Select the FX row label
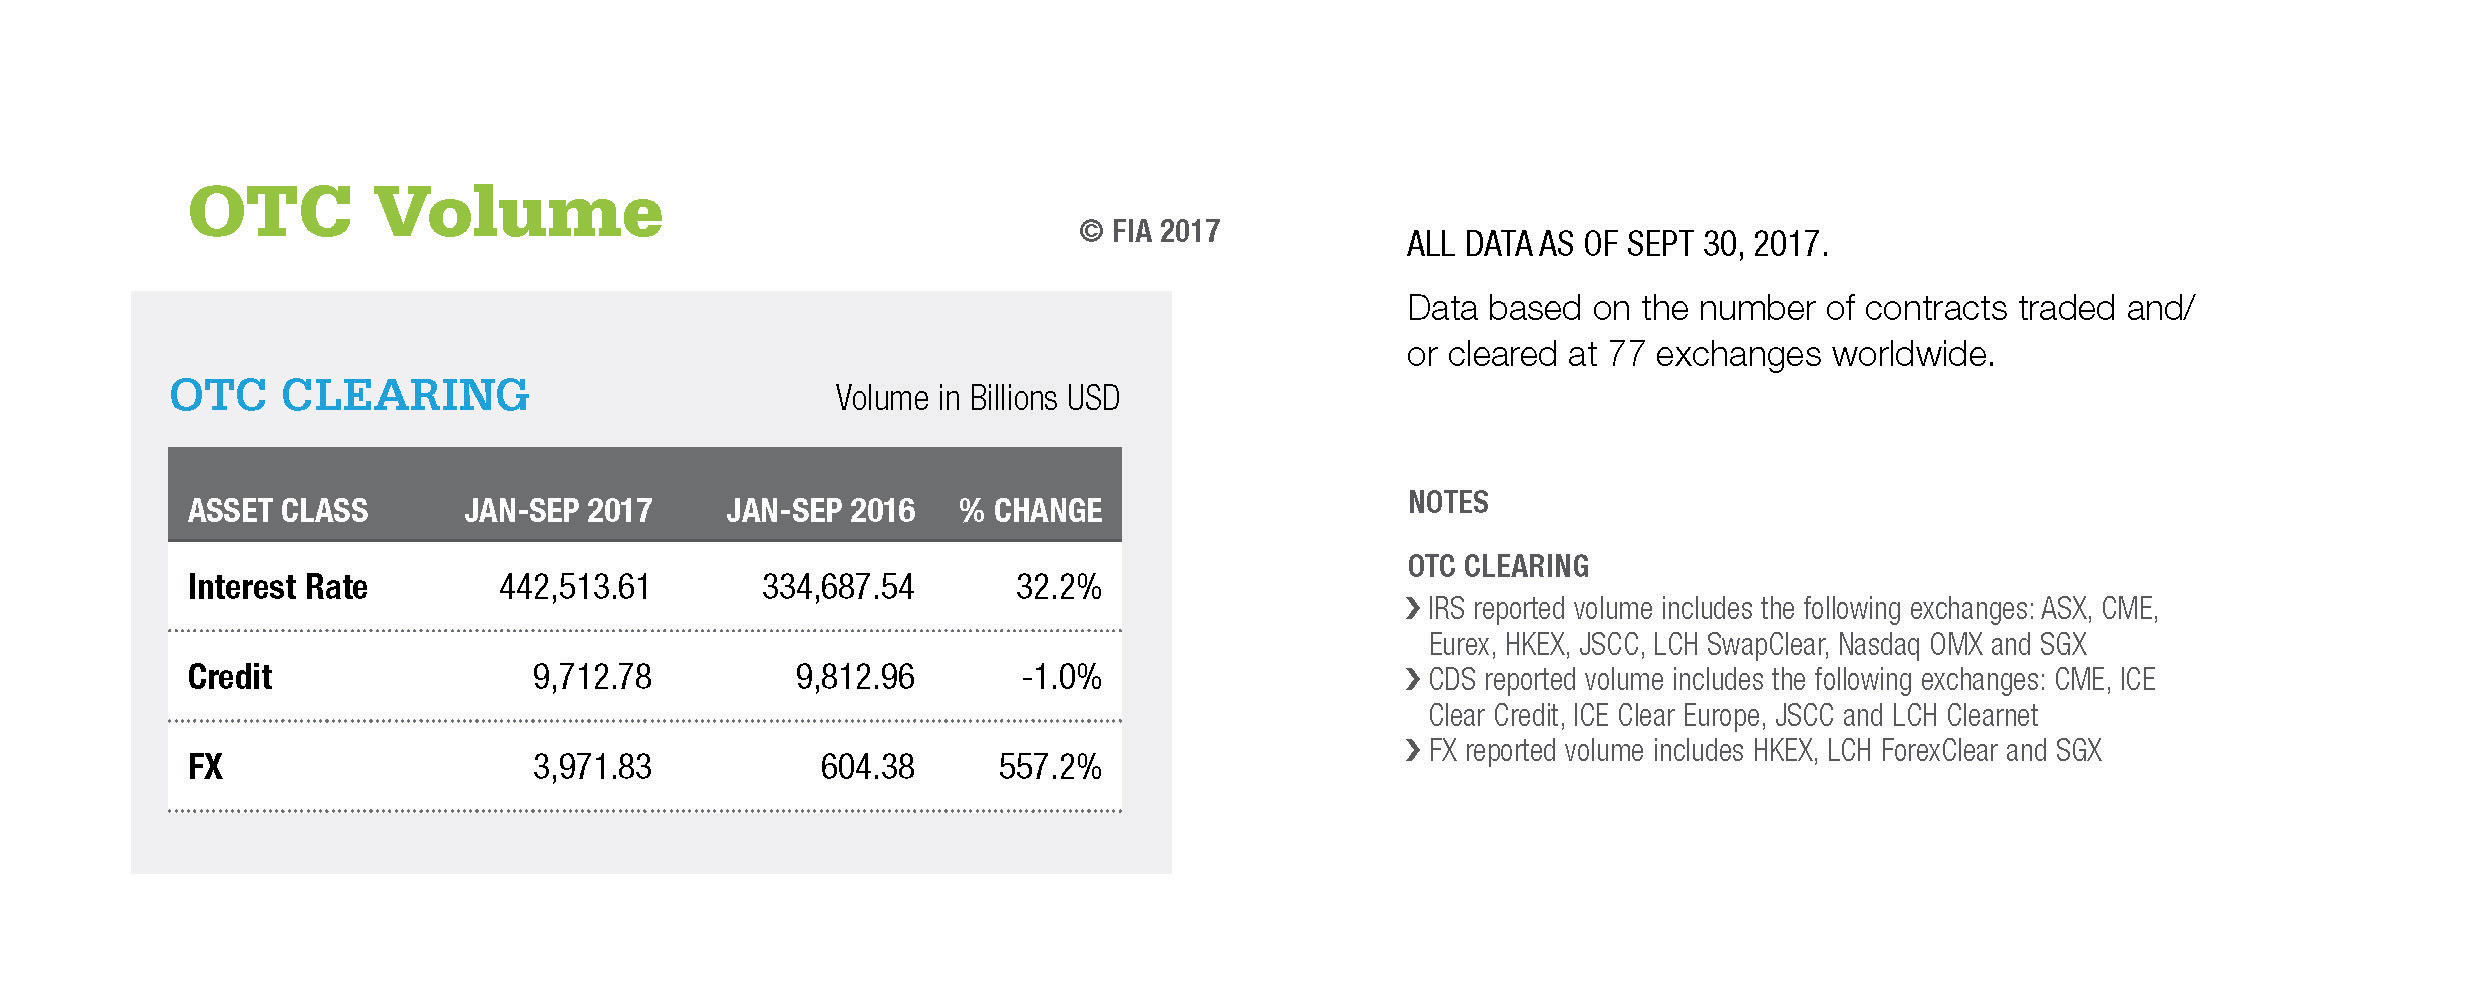2475x989 pixels. [205, 767]
